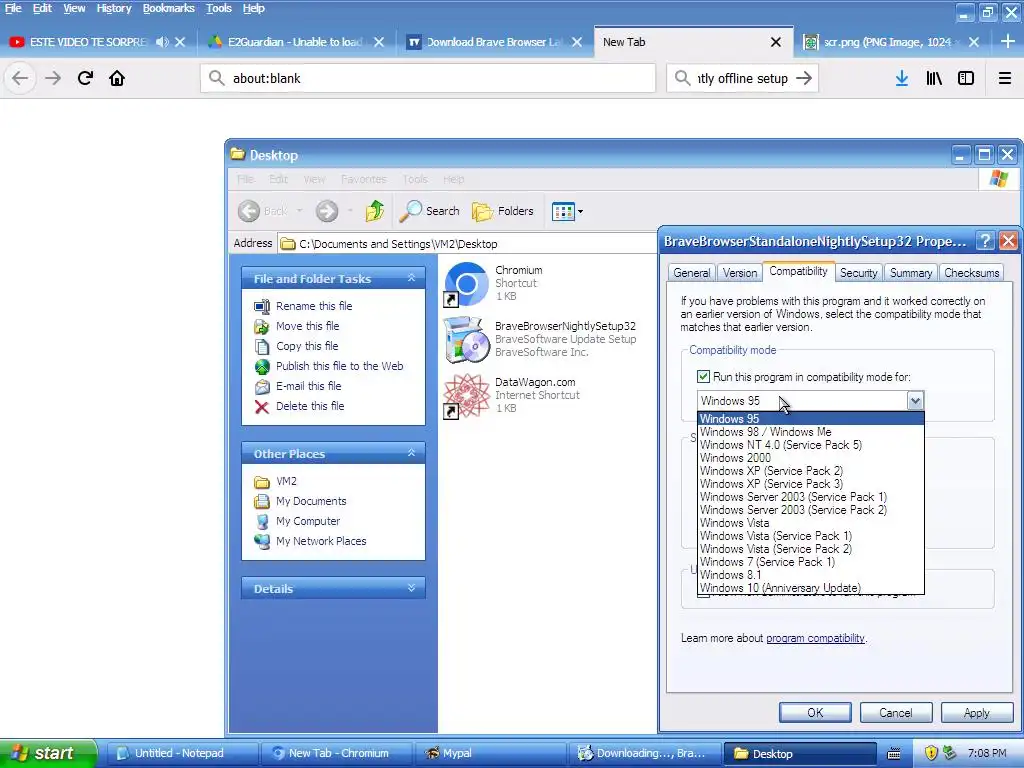Open My Documents in Other Places
The width and height of the screenshot is (1024, 768).
coord(311,501)
